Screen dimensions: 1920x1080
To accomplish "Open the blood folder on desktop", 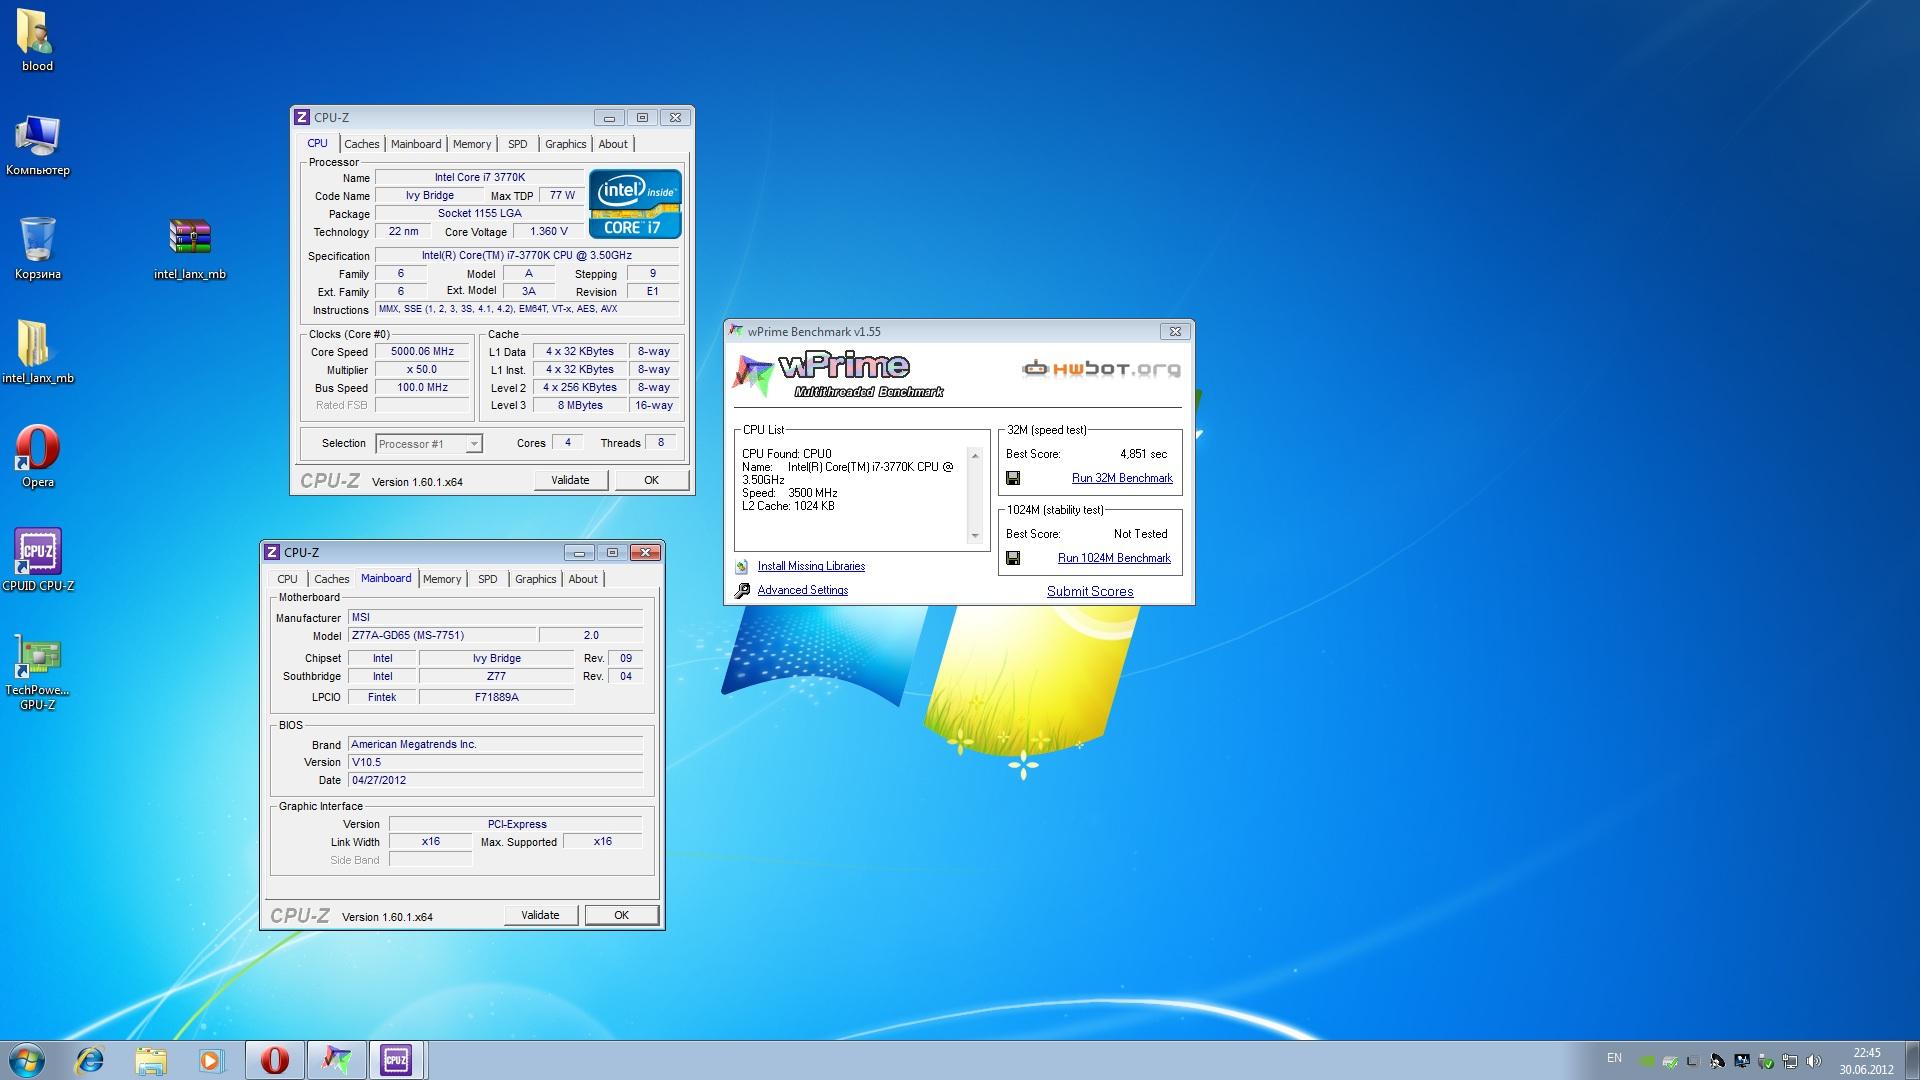I will pyautogui.click(x=37, y=40).
